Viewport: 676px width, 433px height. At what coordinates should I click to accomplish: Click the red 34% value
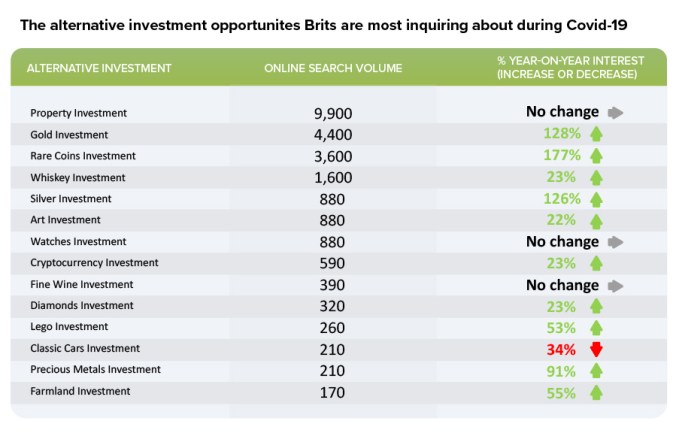pos(561,349)
